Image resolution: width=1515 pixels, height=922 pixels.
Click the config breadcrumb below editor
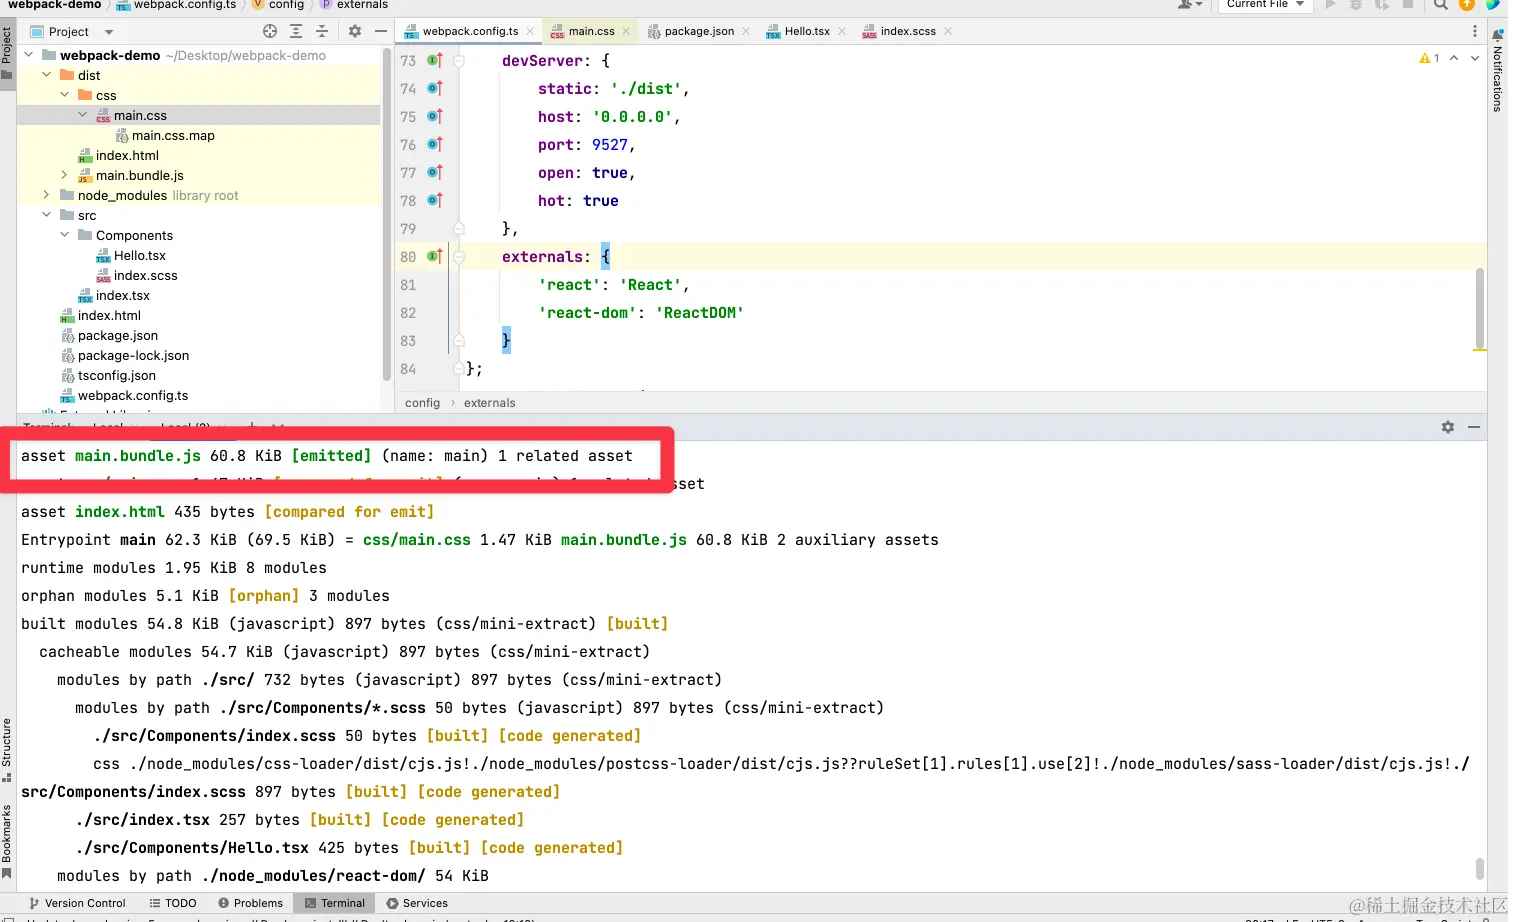(x=422, y=403)
